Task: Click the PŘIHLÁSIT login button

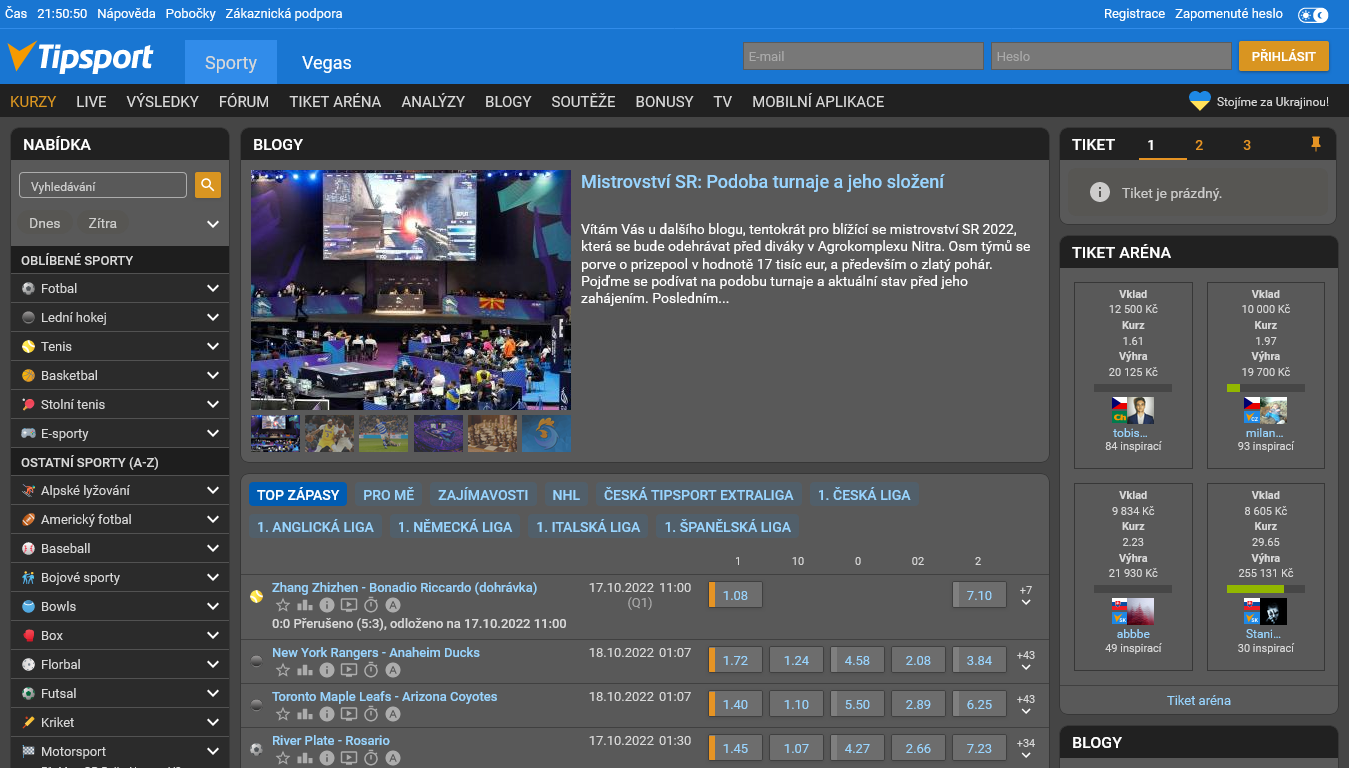Action: coord(1284,56)
